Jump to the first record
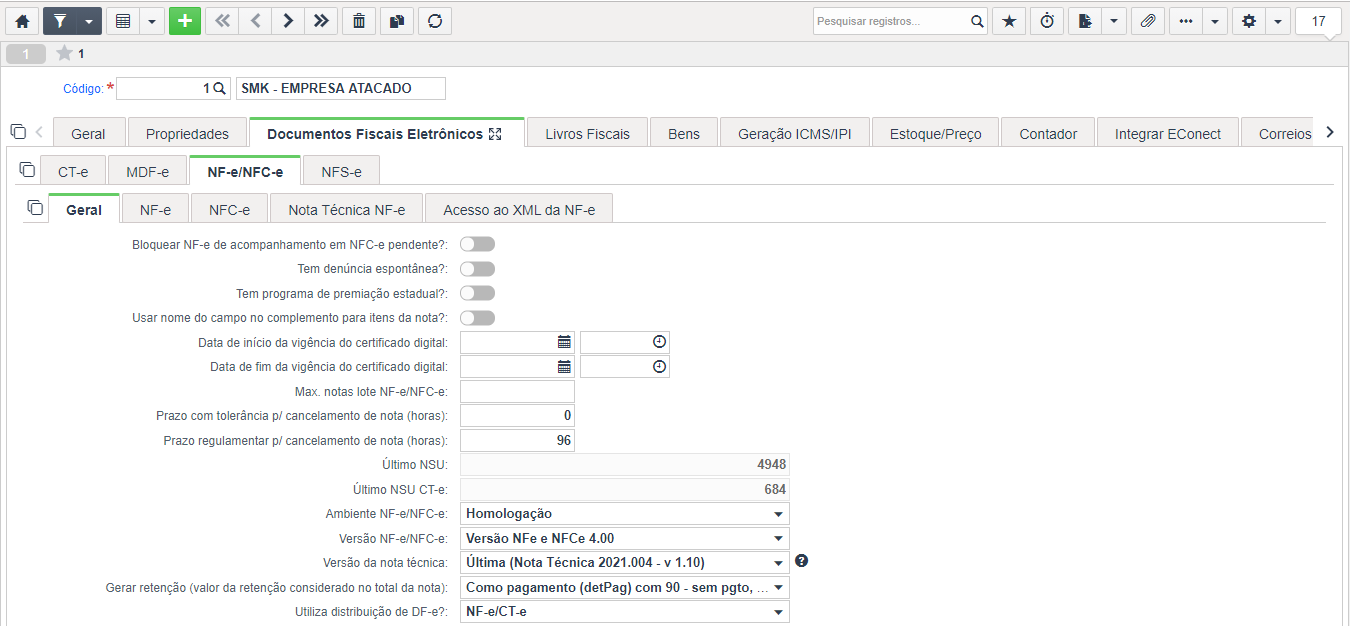Image resolution: width=1350 pixels, height=626 pixels. (222, 21)
